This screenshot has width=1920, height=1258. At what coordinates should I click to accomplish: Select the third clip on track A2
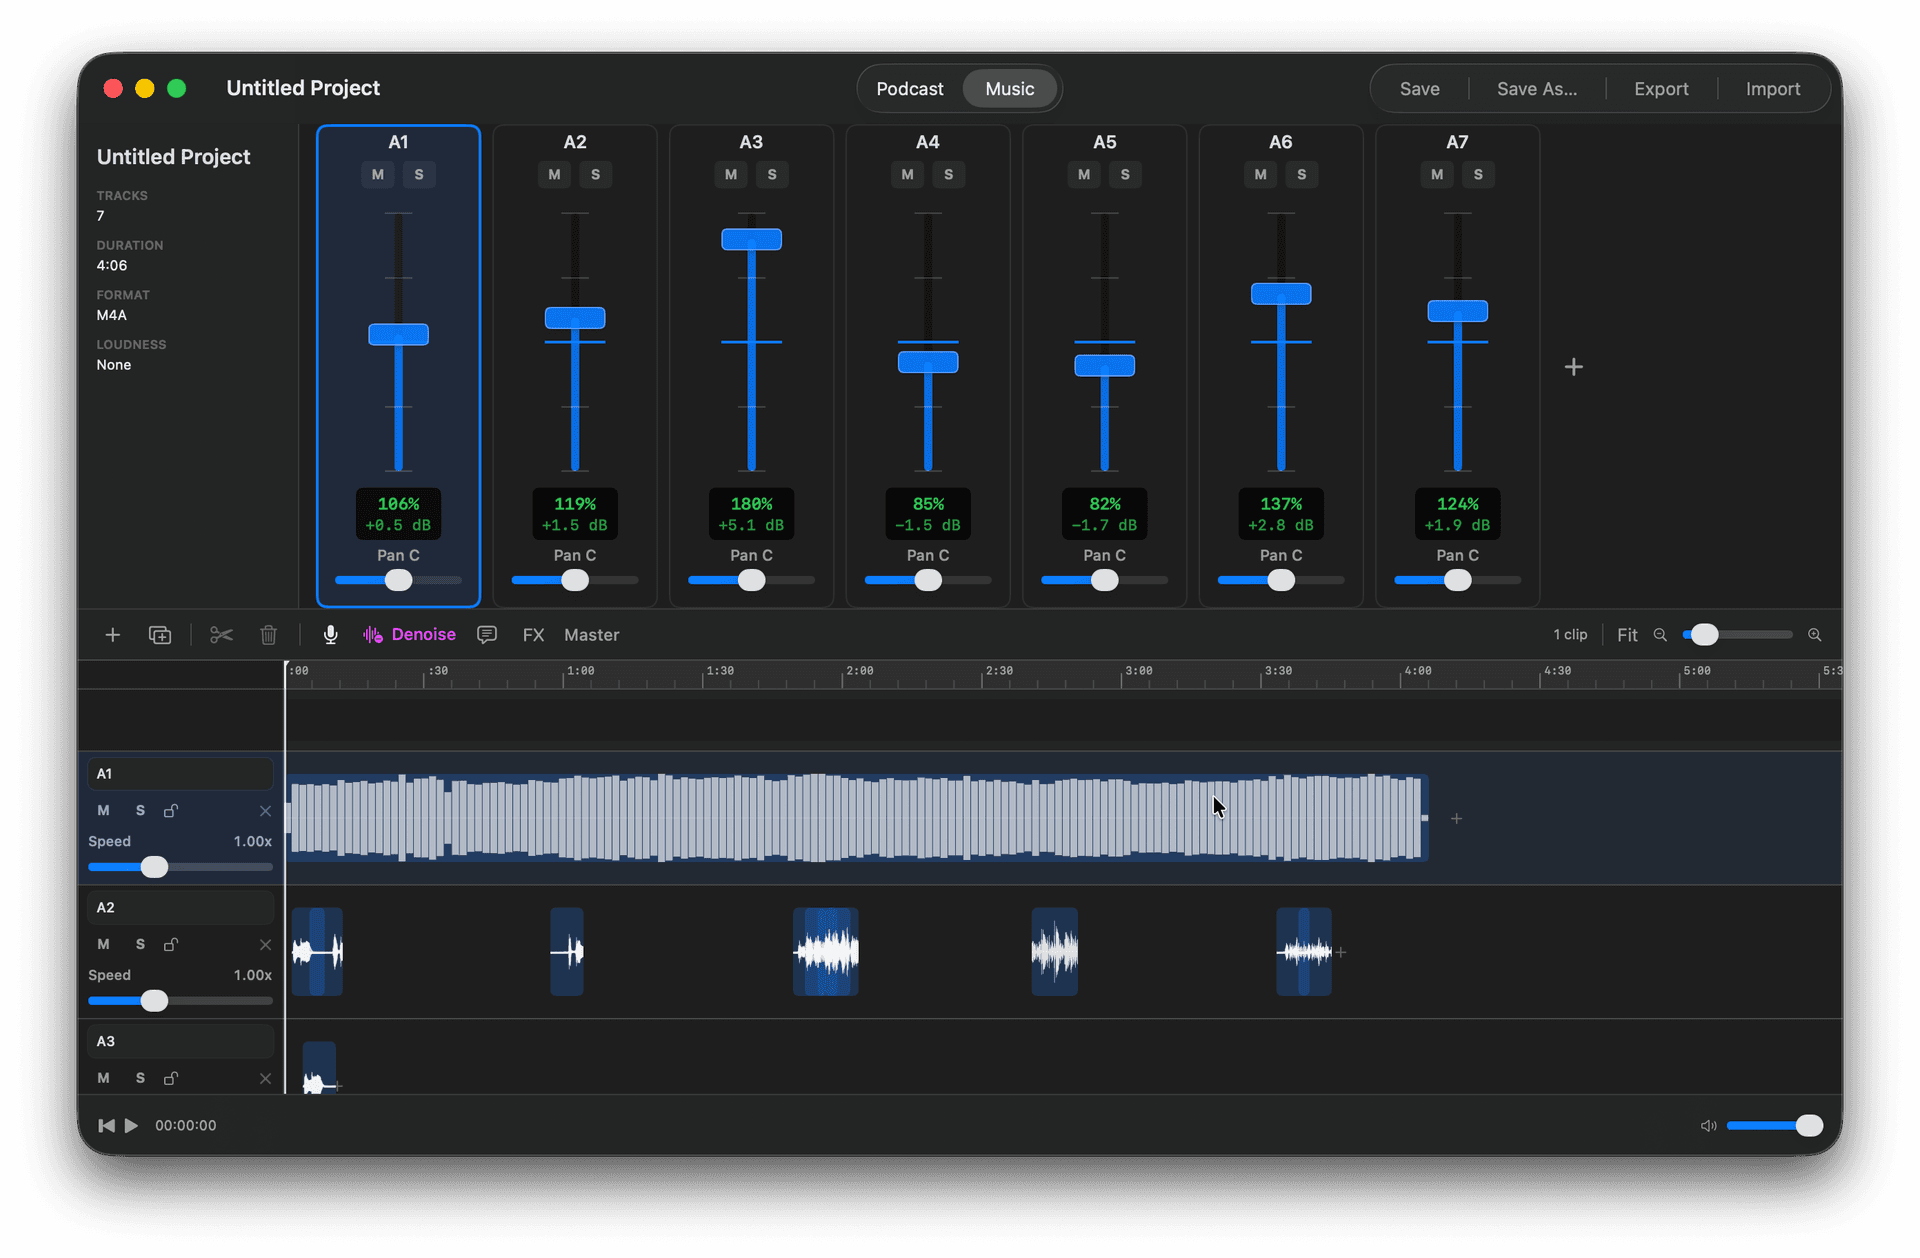pos(826,951)
